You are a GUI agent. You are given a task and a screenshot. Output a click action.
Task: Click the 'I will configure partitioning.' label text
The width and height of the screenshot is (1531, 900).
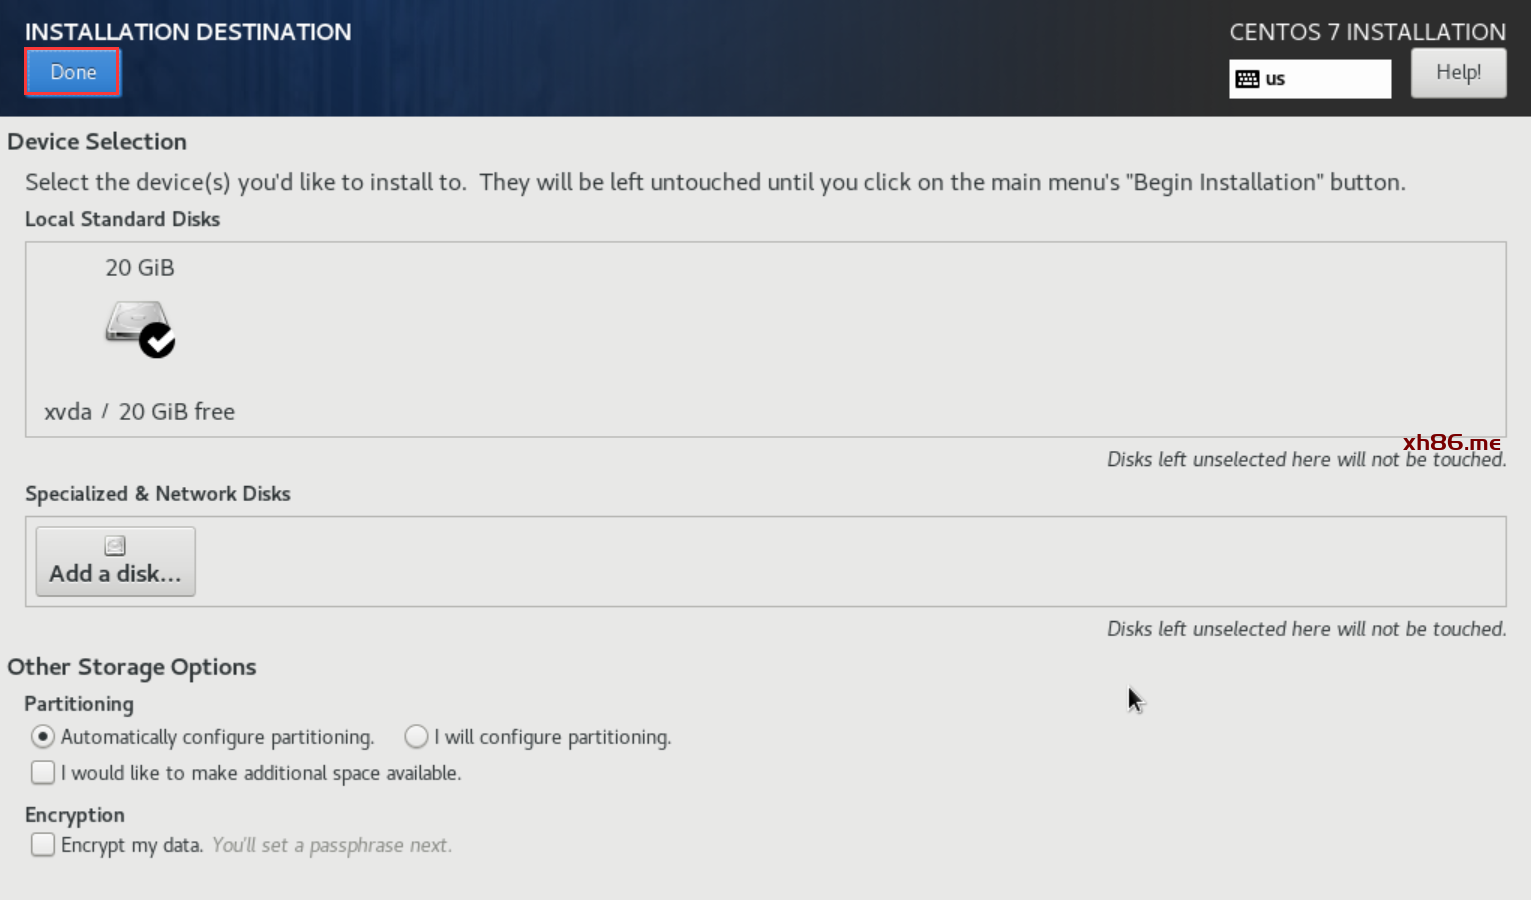(553, 737)
